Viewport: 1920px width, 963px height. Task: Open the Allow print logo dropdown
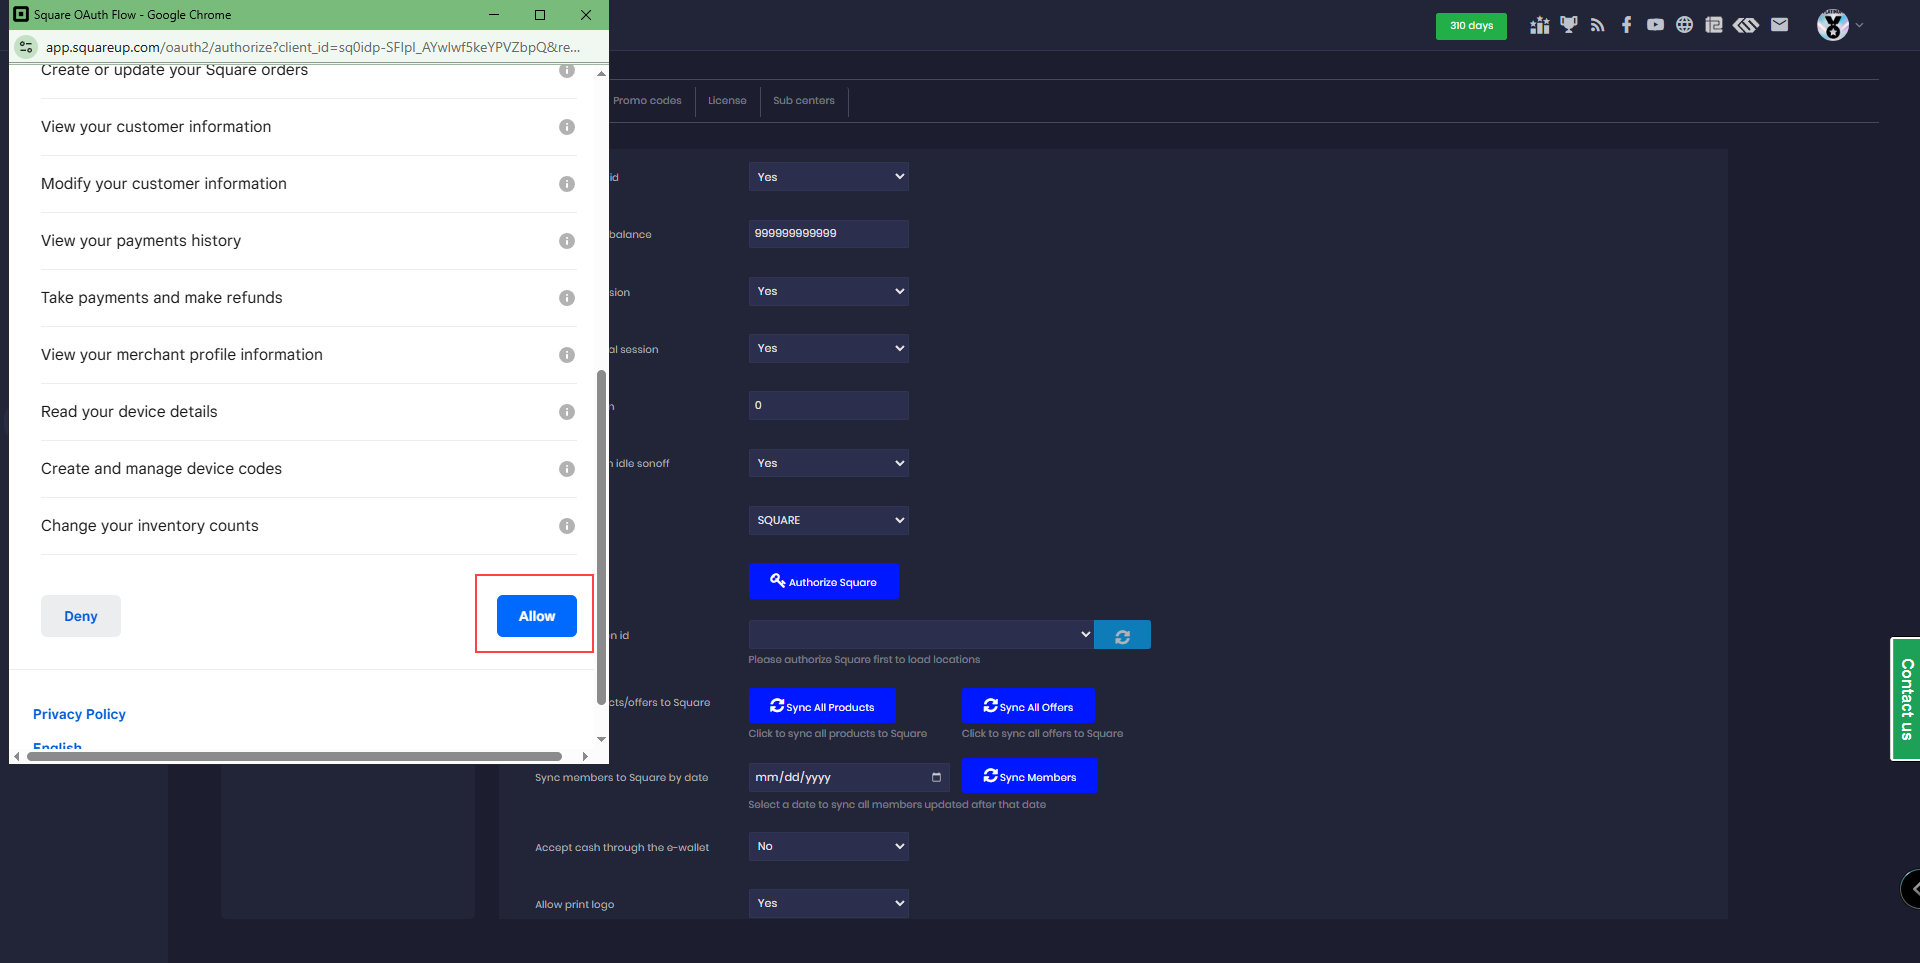point(828,903)
